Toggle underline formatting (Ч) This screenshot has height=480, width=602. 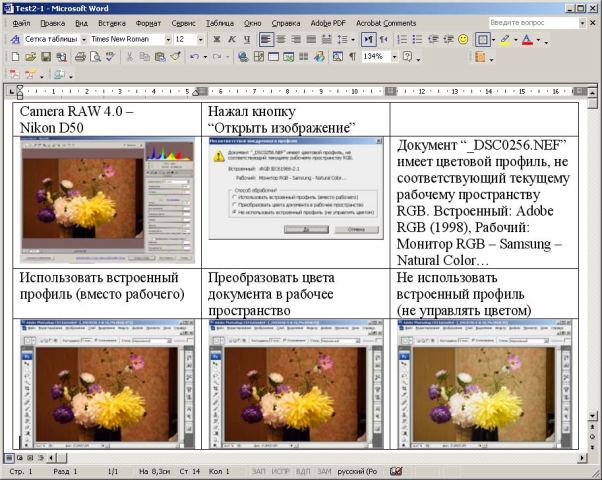pyautogui.click(x=247, y=40)
